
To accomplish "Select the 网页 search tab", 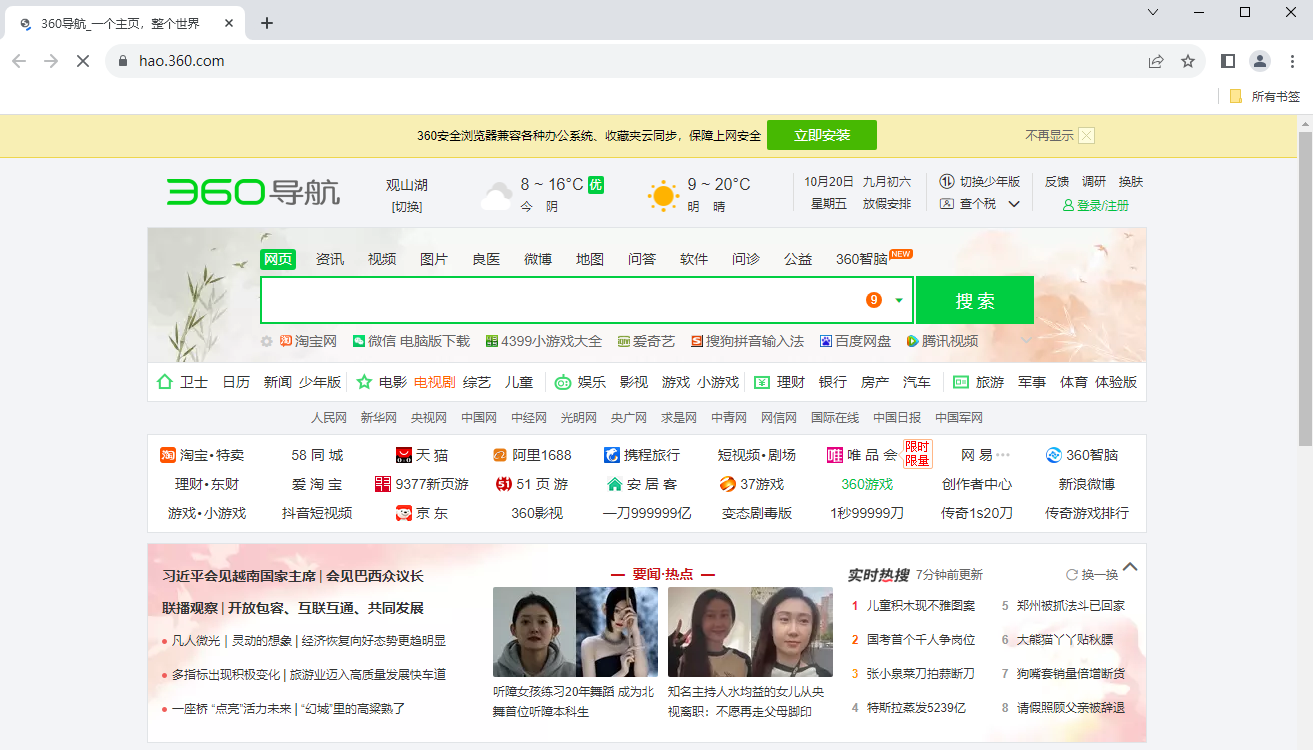I will (278, 259).
